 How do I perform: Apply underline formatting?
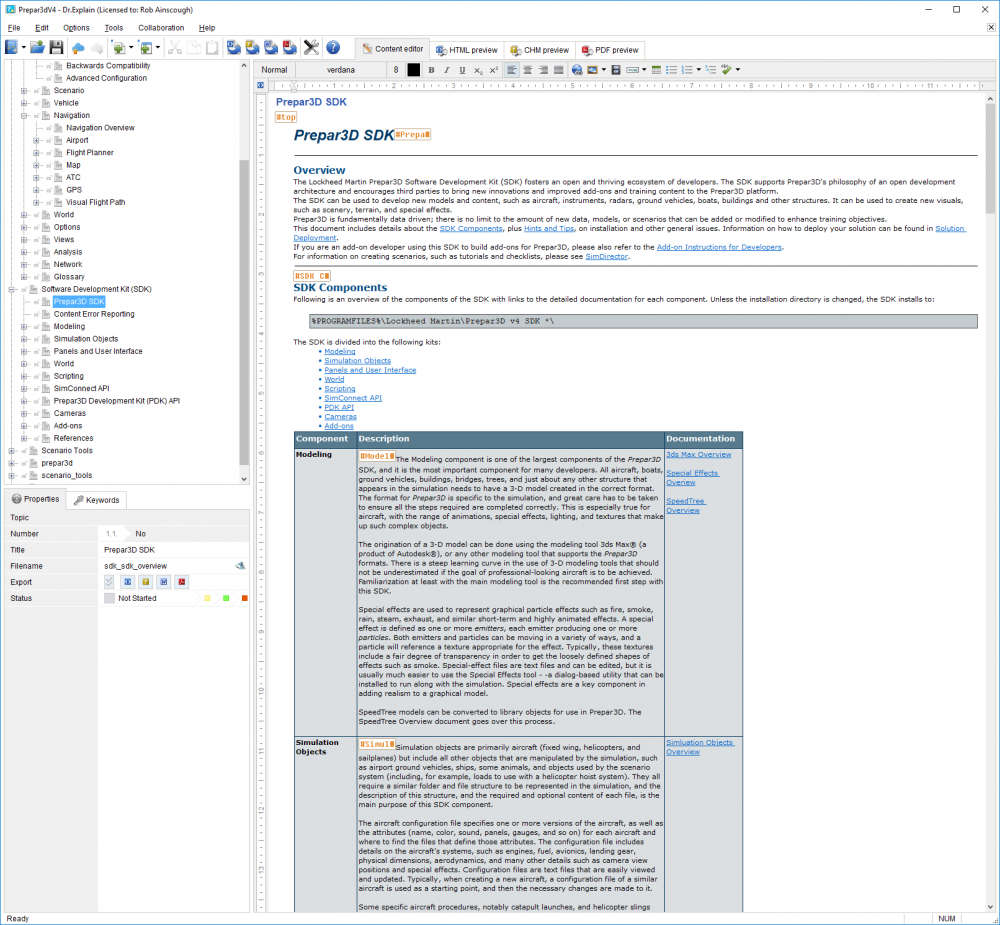tap(462, 70)
